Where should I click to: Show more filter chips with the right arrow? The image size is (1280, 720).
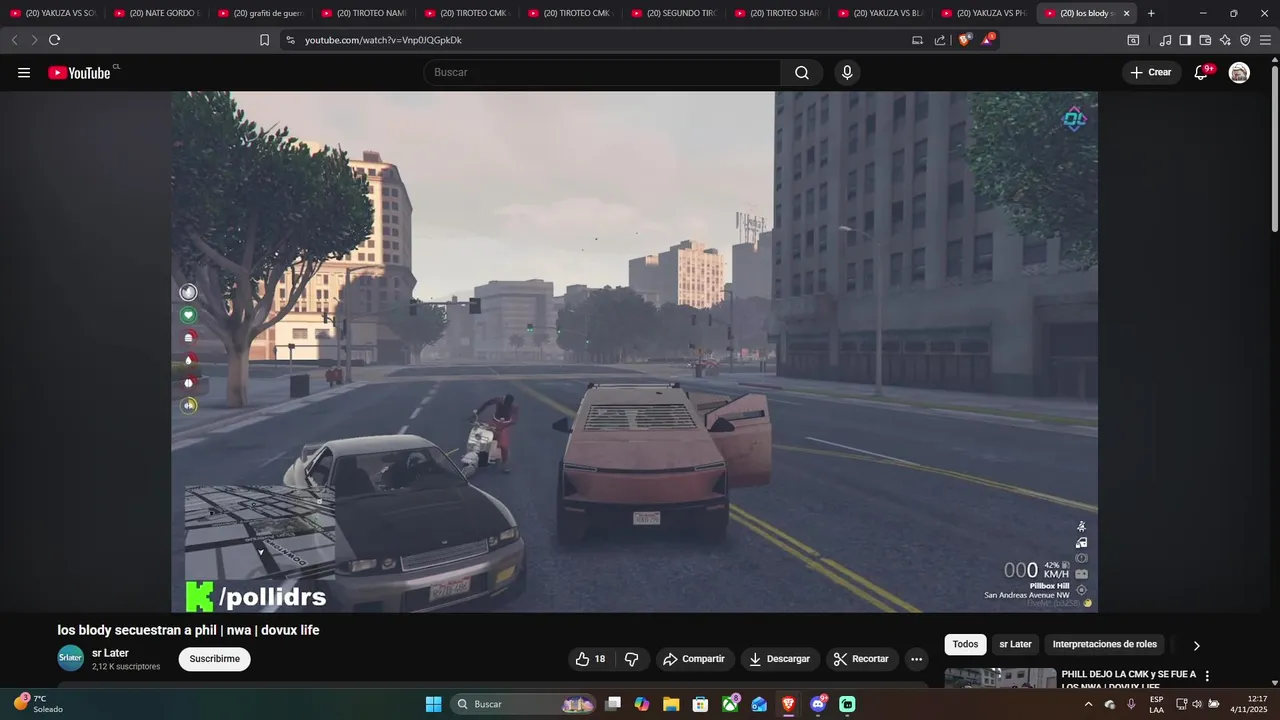click(x=1196, y=645)
